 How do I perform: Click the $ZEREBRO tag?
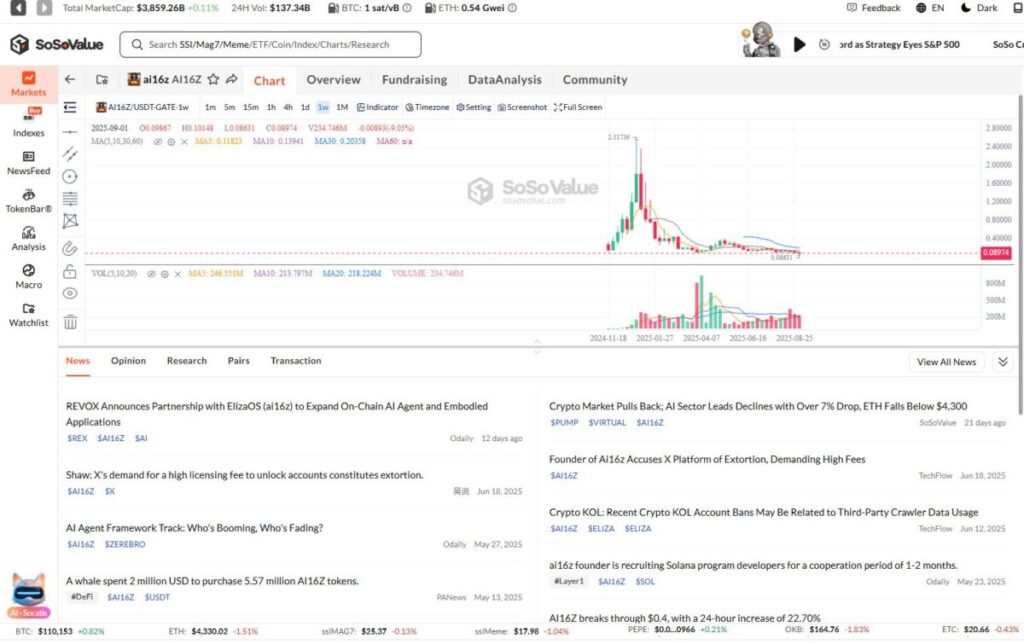(x=125, y=544)
